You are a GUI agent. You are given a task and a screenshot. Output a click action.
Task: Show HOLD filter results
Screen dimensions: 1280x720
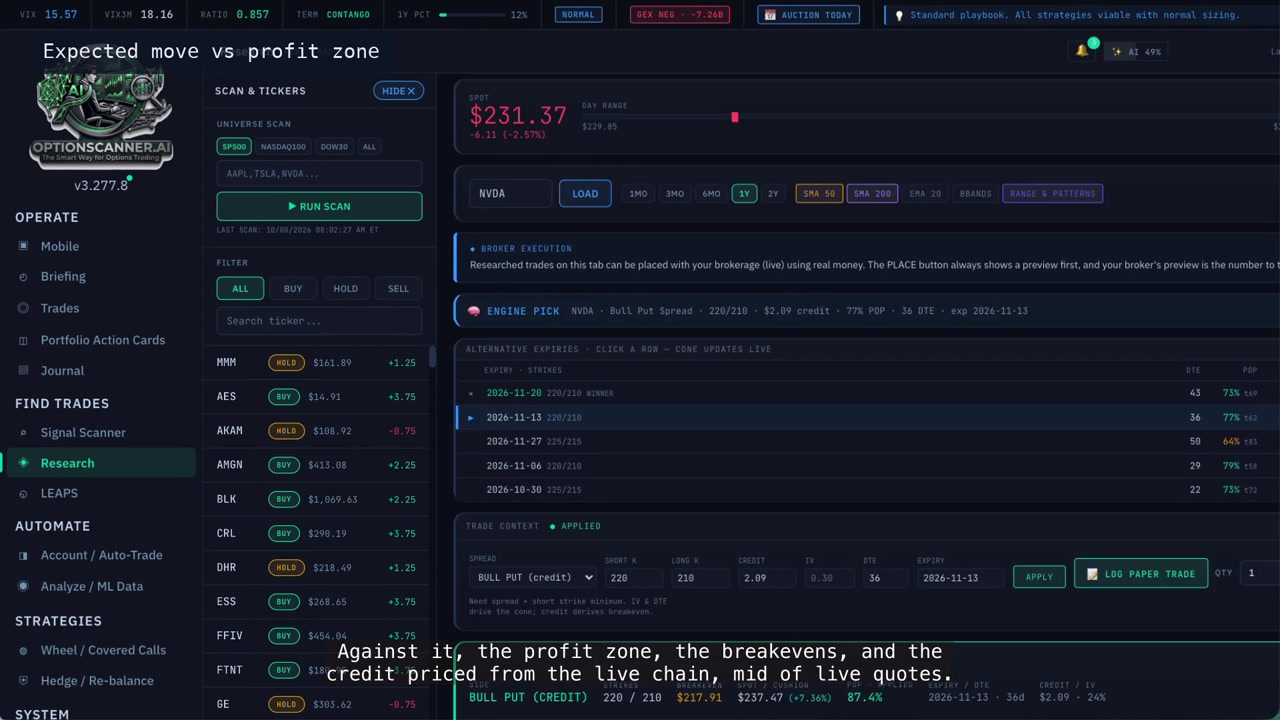(345, 289)
